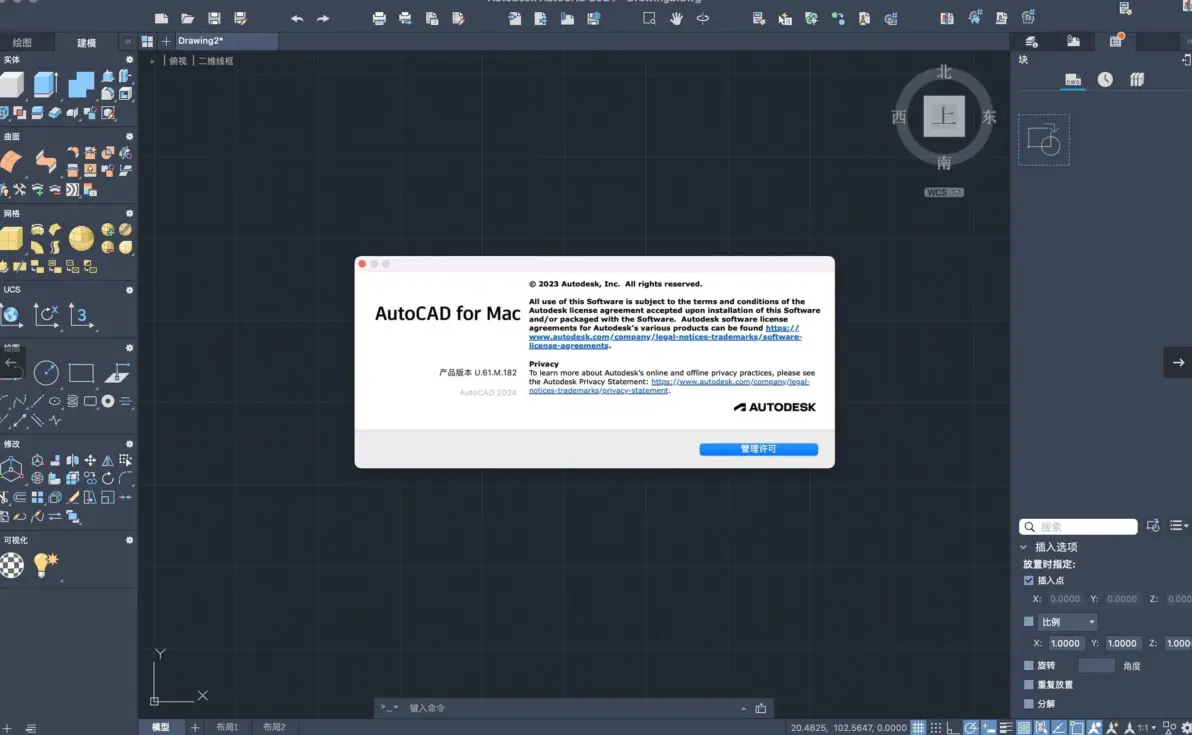Open the 曲面 panel settings gear
This screenshot has height=735, width=1192.
click(x=129, y=137)
